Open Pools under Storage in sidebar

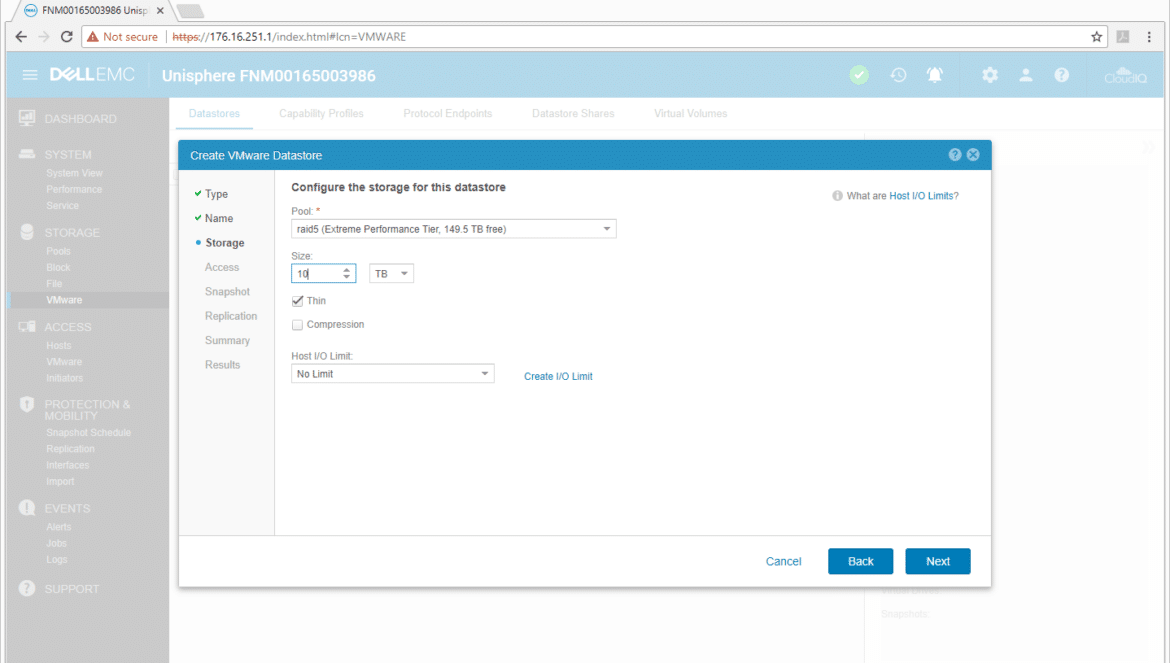(x=58, y=251)
